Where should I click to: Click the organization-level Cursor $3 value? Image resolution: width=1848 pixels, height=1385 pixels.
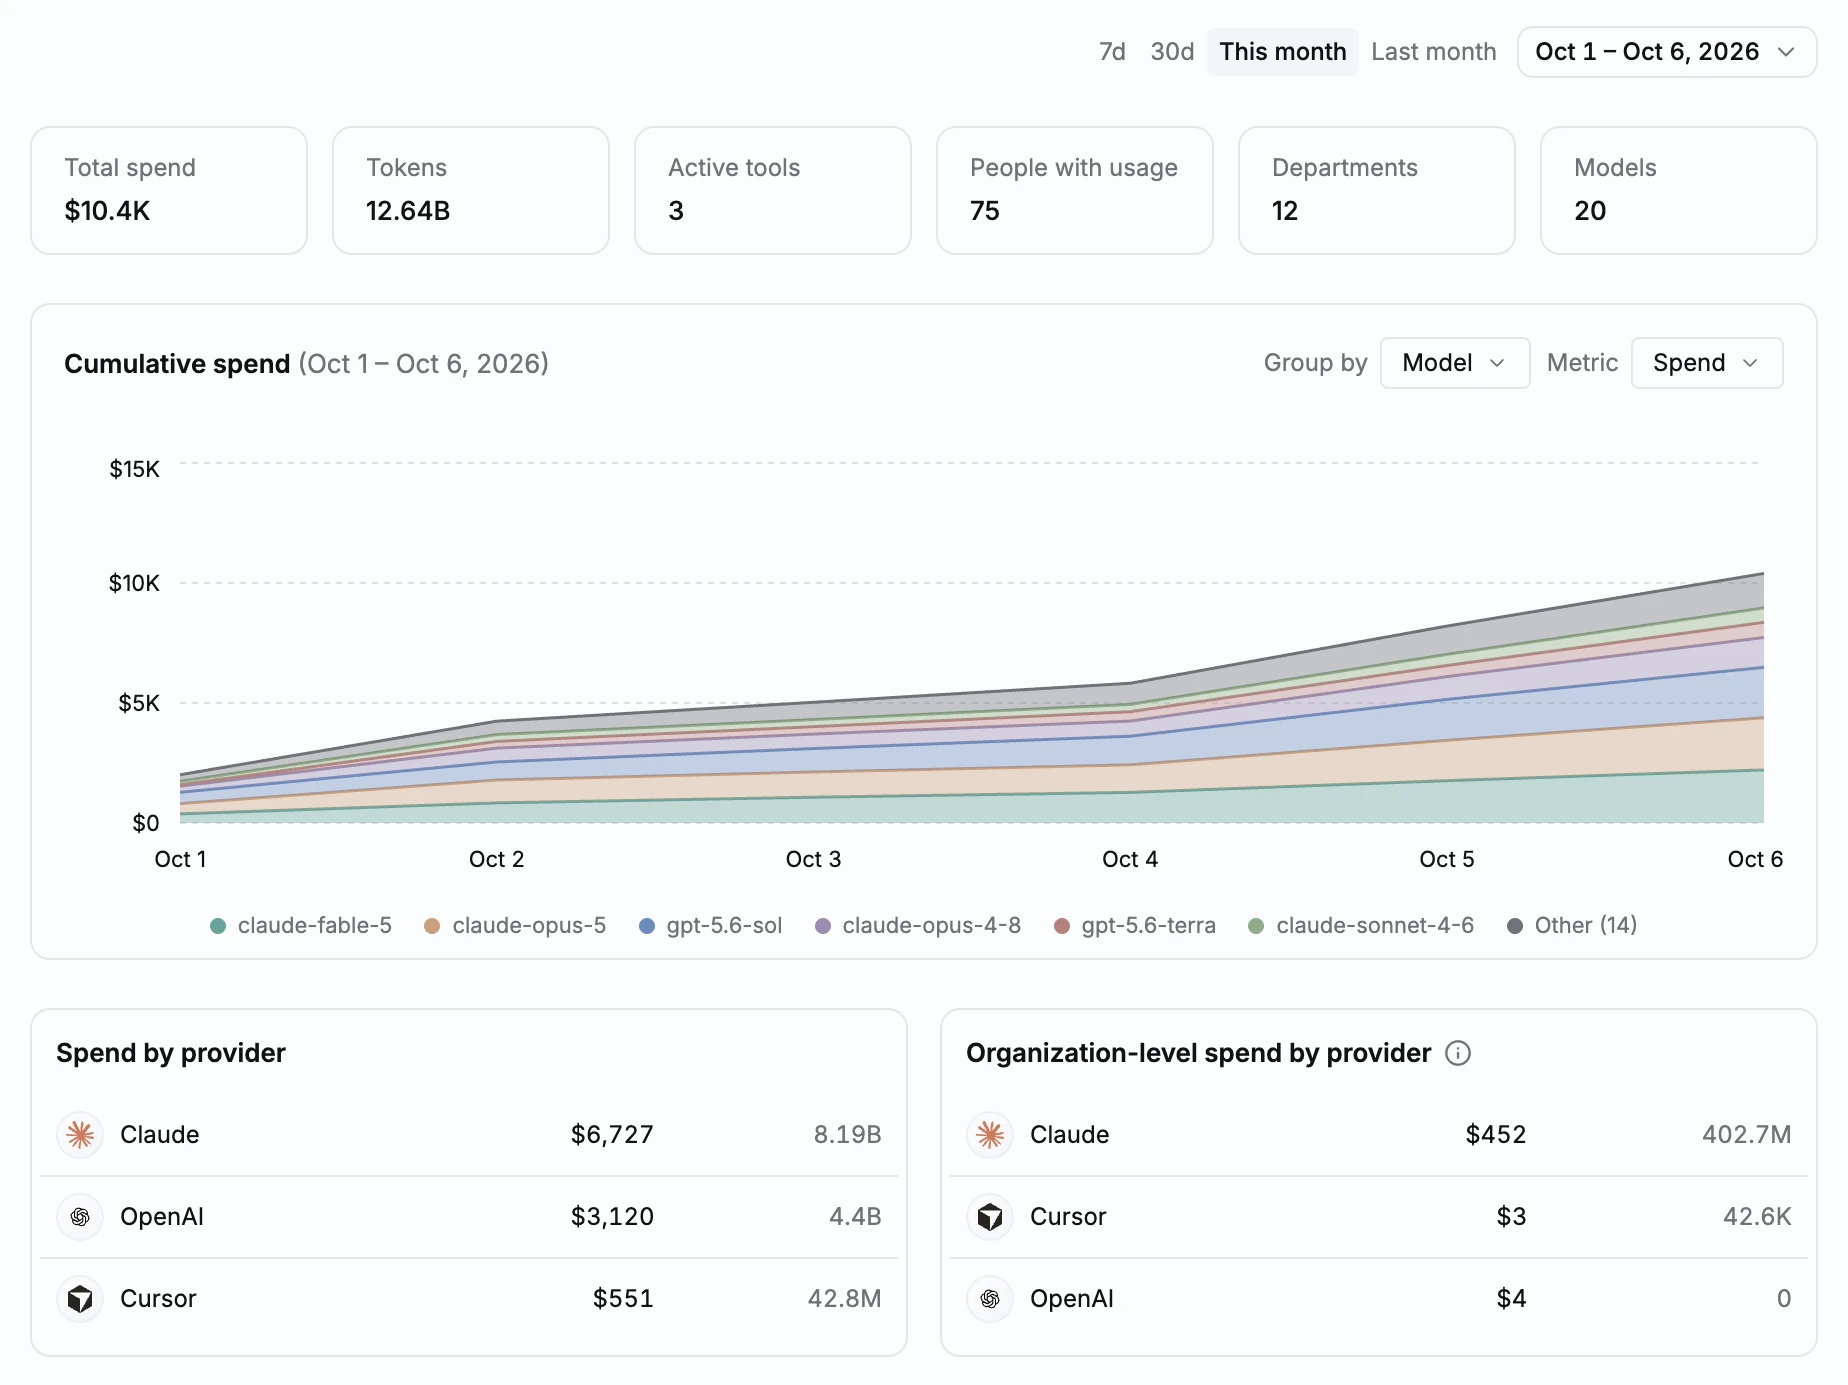pos(1511,1217)
